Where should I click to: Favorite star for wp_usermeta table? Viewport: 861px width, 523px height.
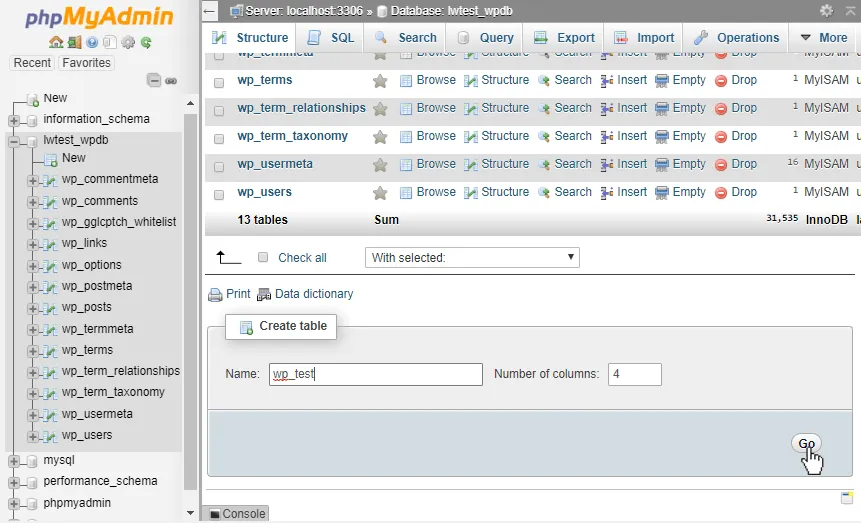coord(380,165)
